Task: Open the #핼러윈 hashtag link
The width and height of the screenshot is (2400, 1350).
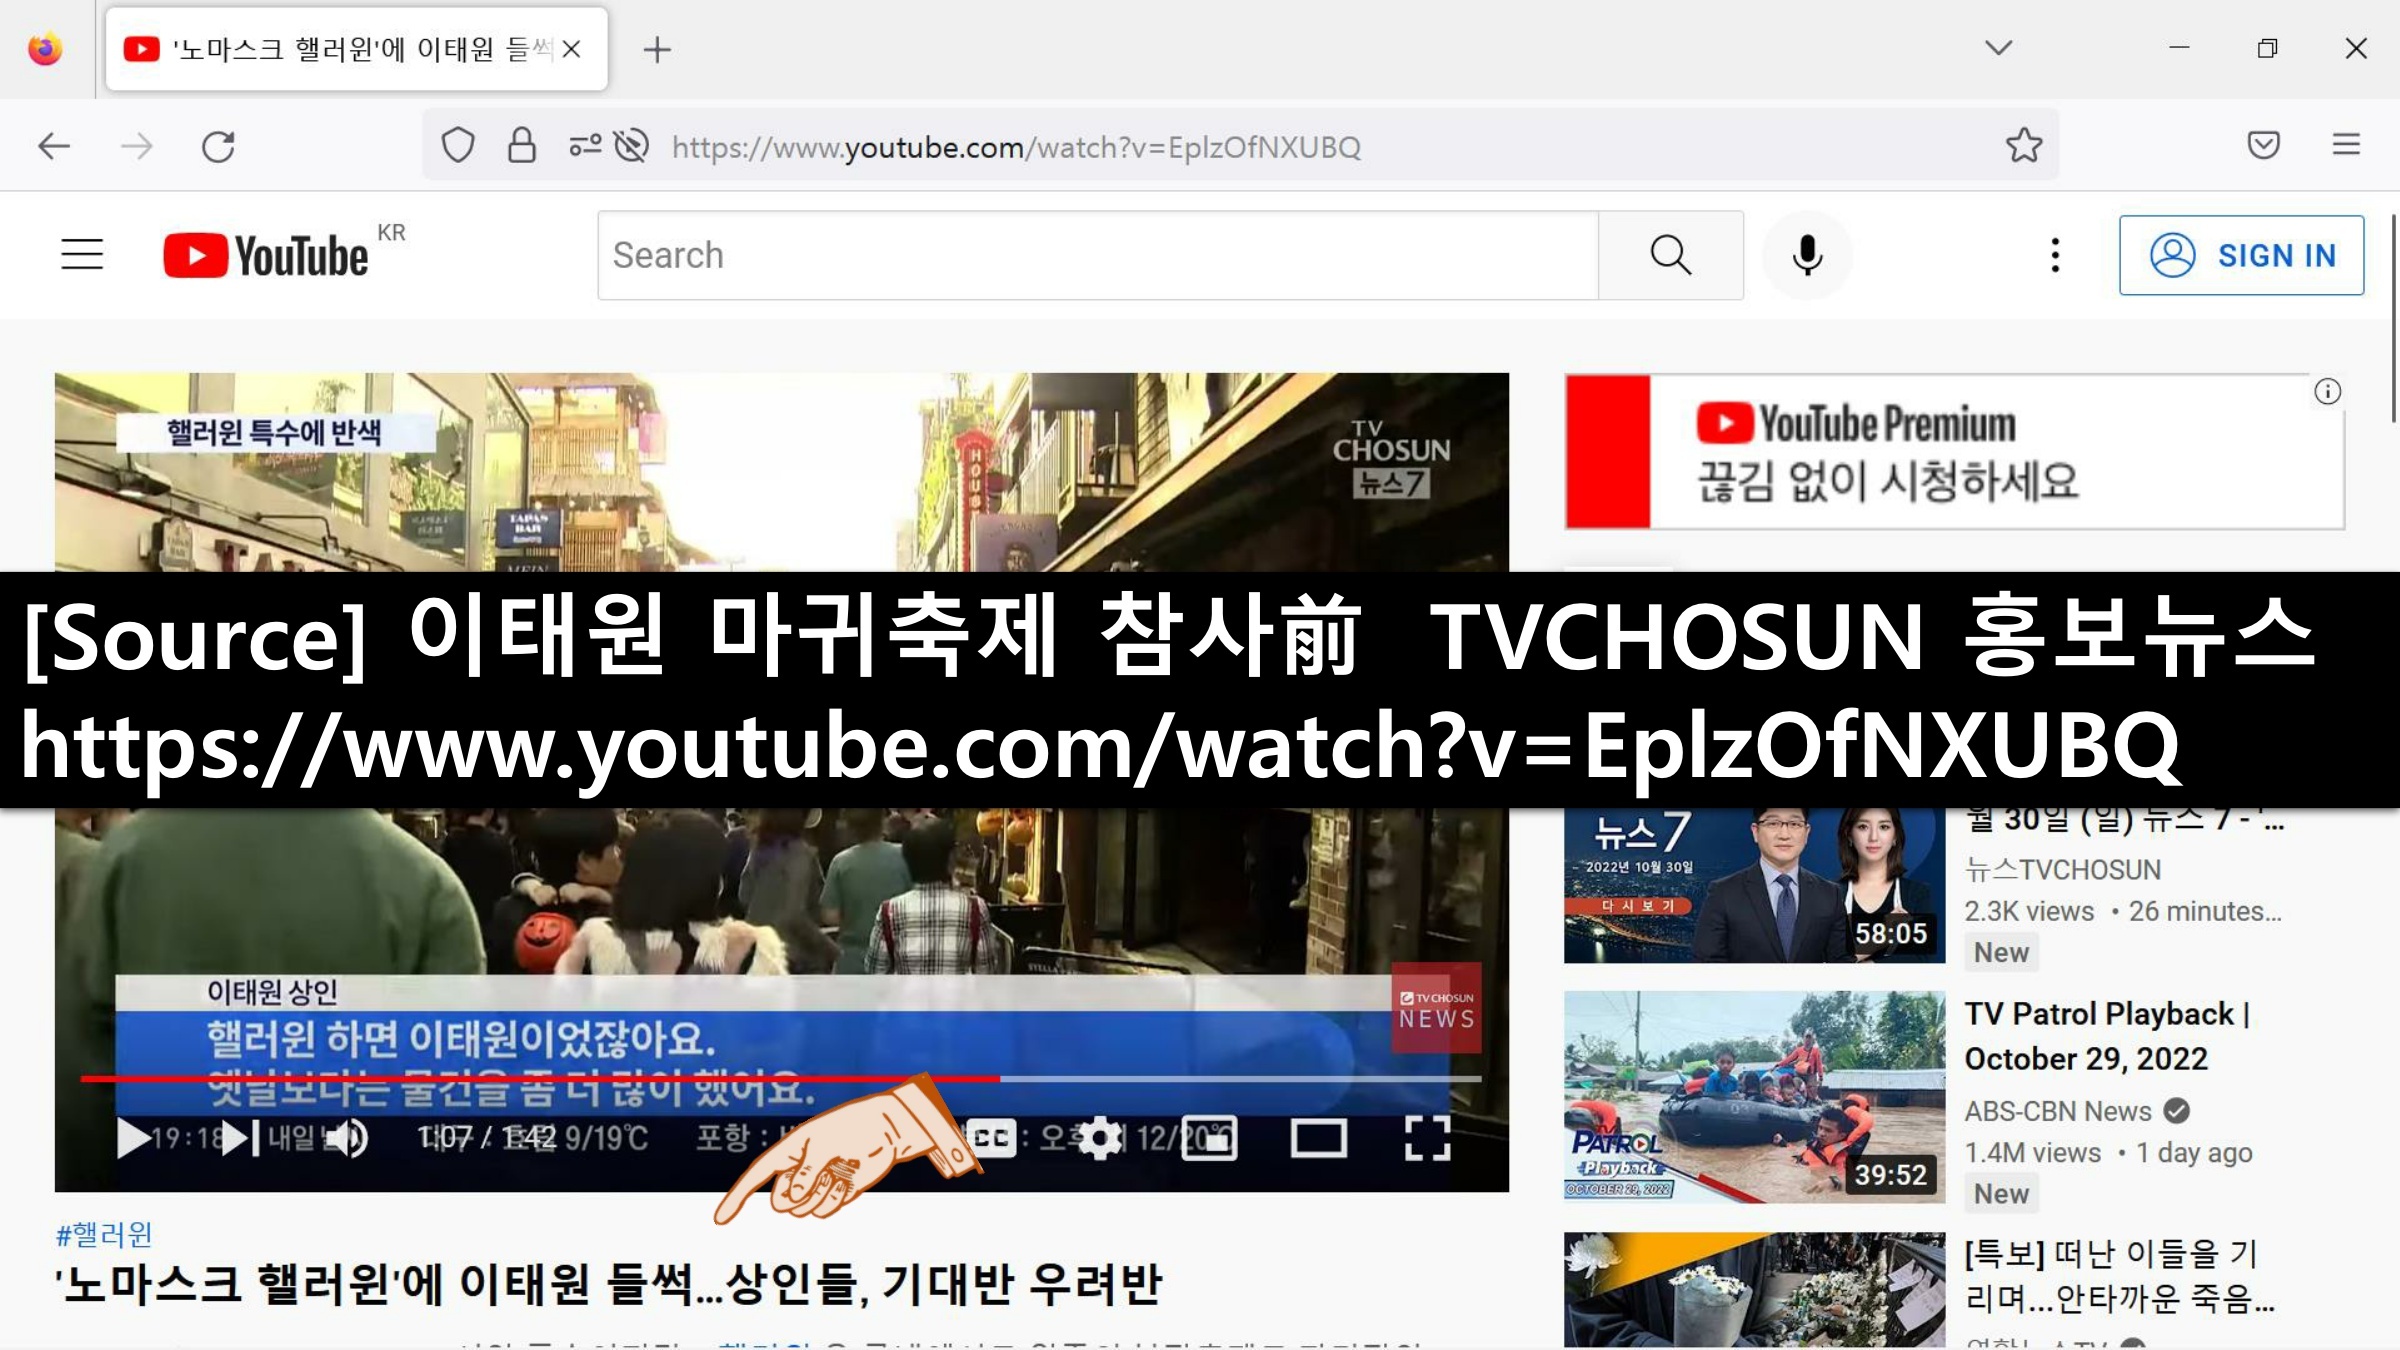Action: 104,1235
